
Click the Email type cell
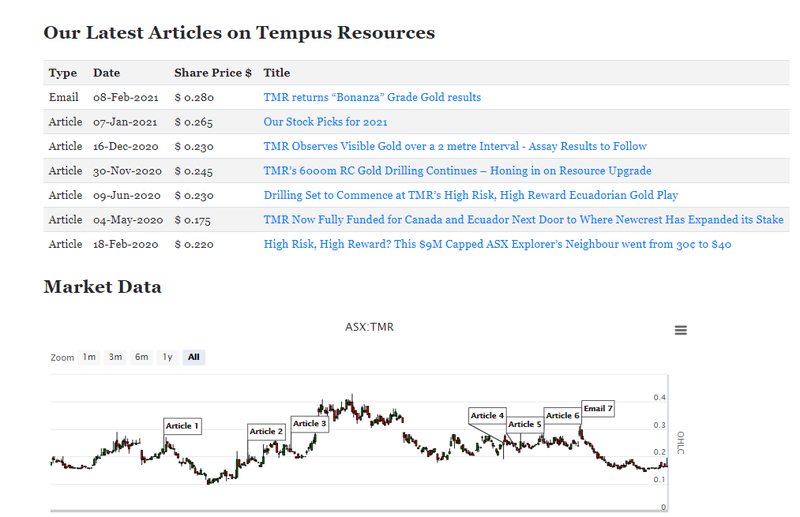coord(63,97)
